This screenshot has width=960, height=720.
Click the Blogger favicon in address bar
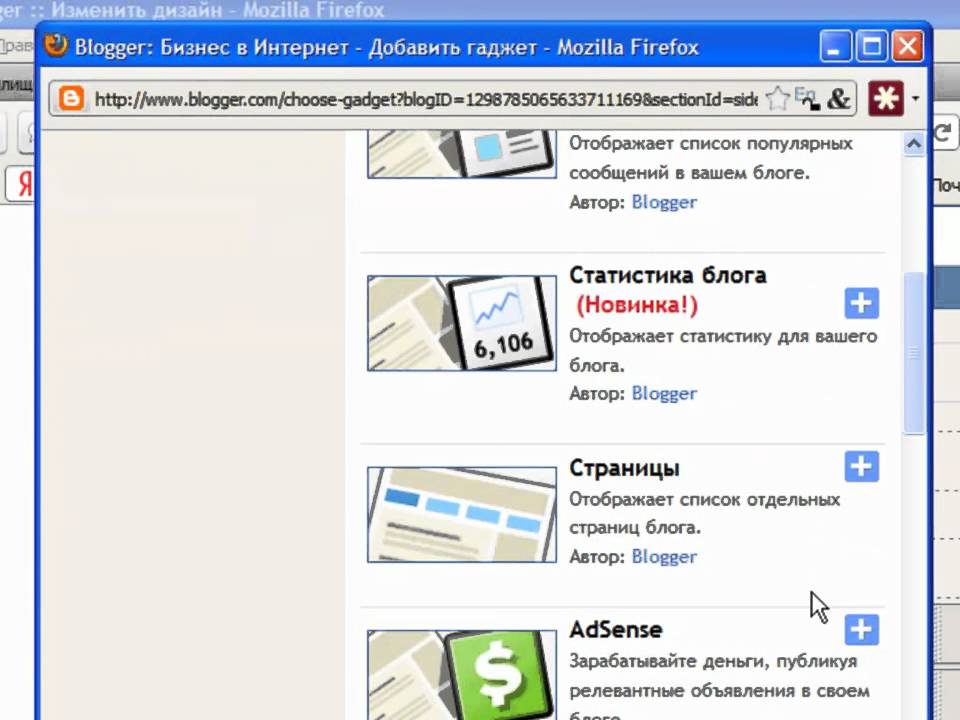pyautogui.click(x=71, y=99)
